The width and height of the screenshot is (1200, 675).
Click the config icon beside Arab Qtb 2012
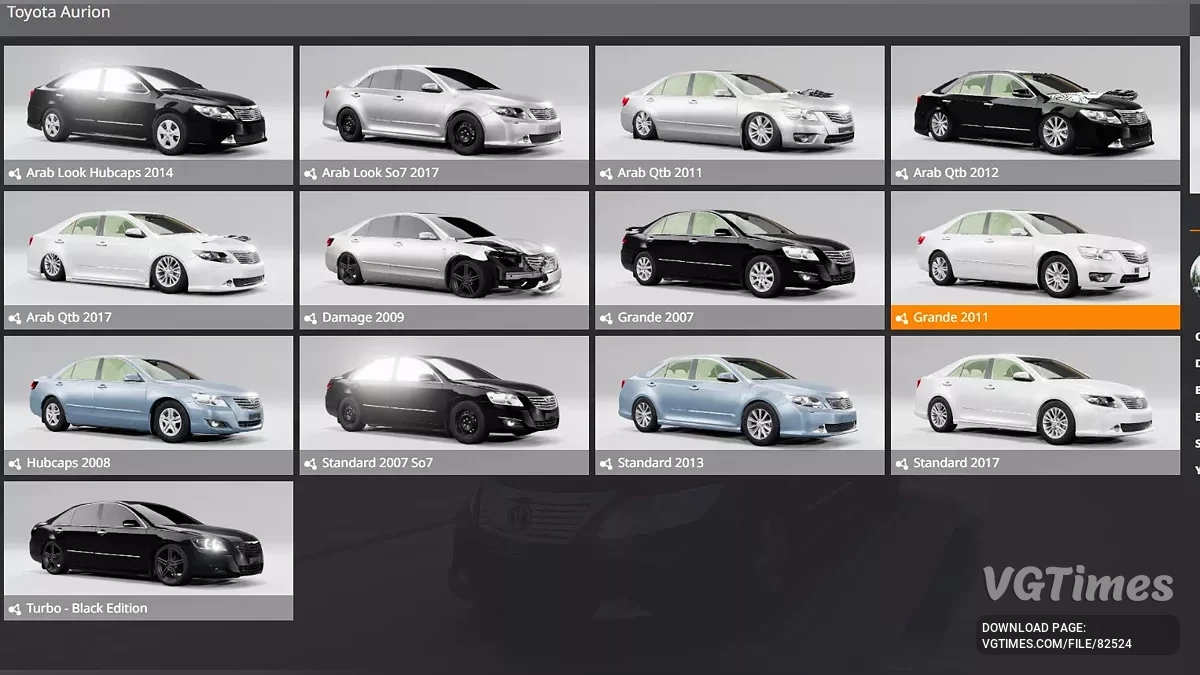coord(901,173)
